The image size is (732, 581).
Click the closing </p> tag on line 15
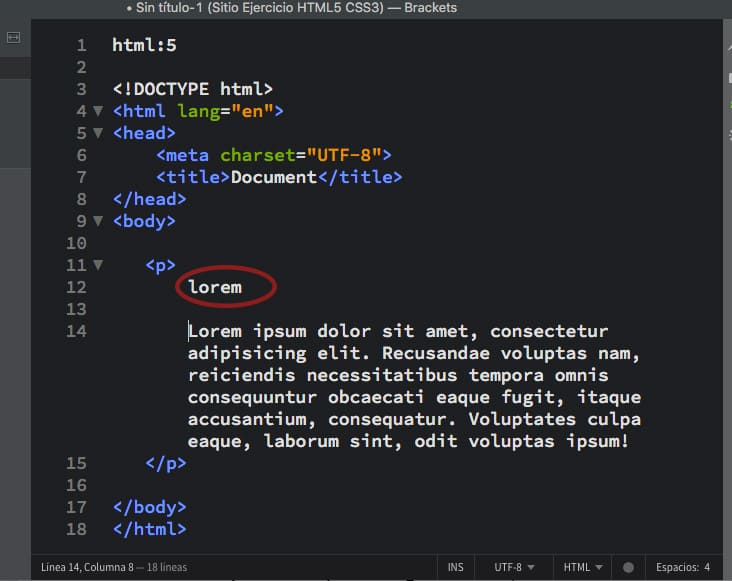click(x=166, y=463)
